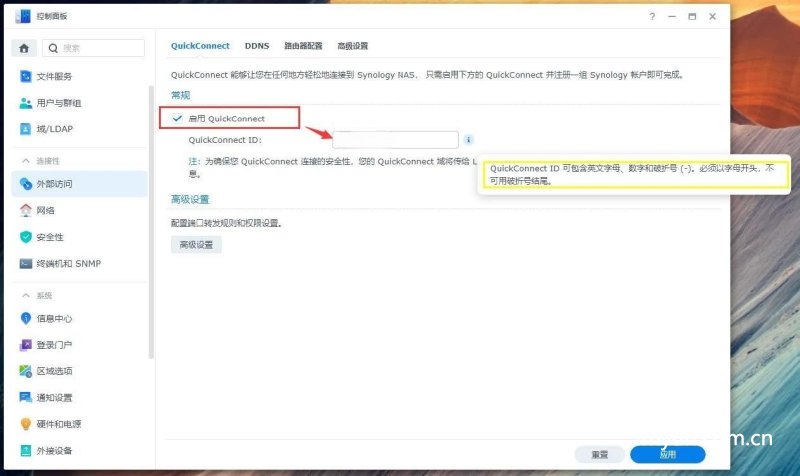This screenshot has width=800, height=476.
Task: Open 信息中心 info center icon
Action: pos(26,318)
